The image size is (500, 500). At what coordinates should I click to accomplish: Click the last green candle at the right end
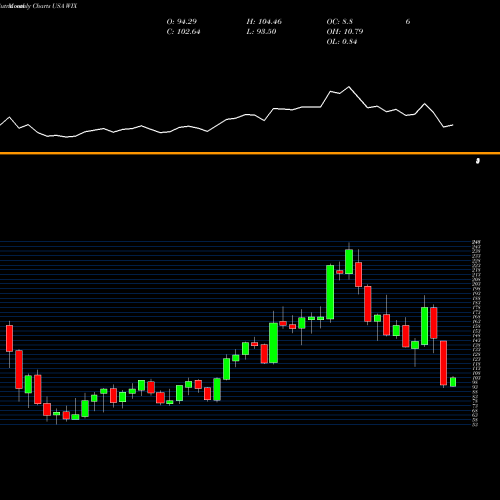pos(453,382)
